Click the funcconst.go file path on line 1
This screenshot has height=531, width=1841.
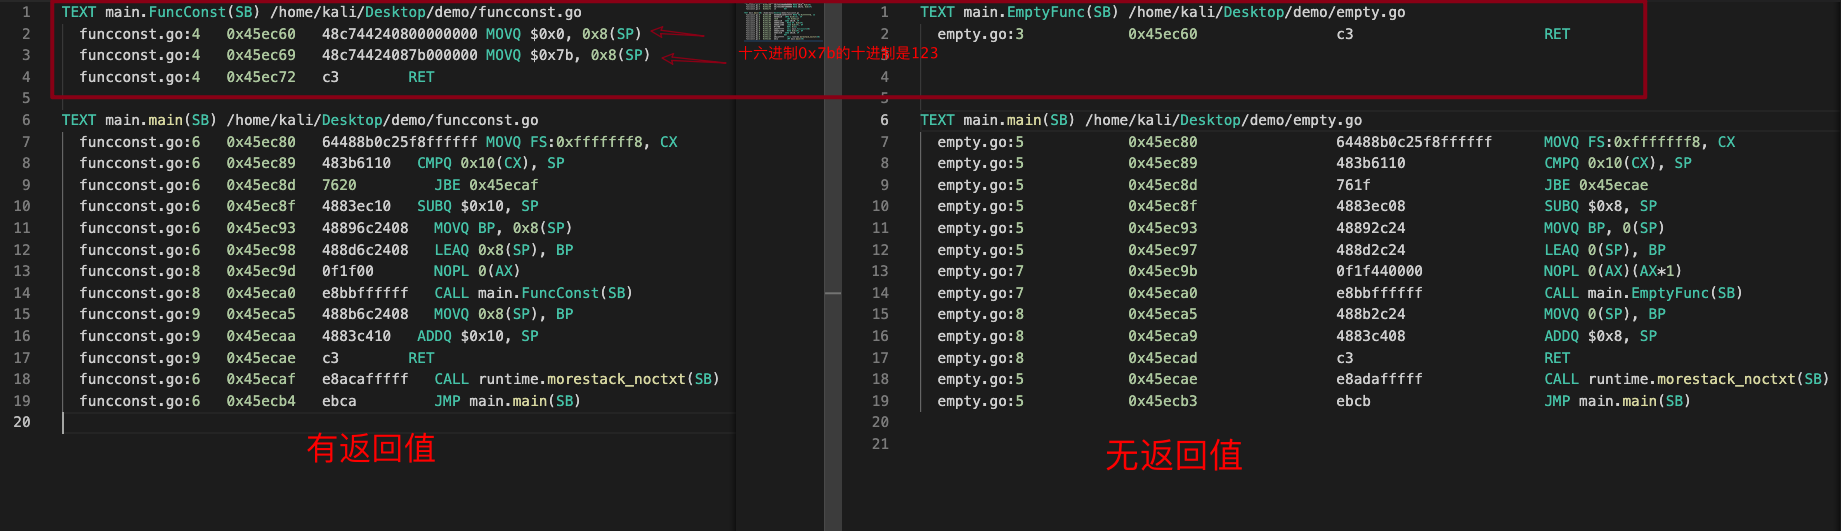(x=425, y=12)
